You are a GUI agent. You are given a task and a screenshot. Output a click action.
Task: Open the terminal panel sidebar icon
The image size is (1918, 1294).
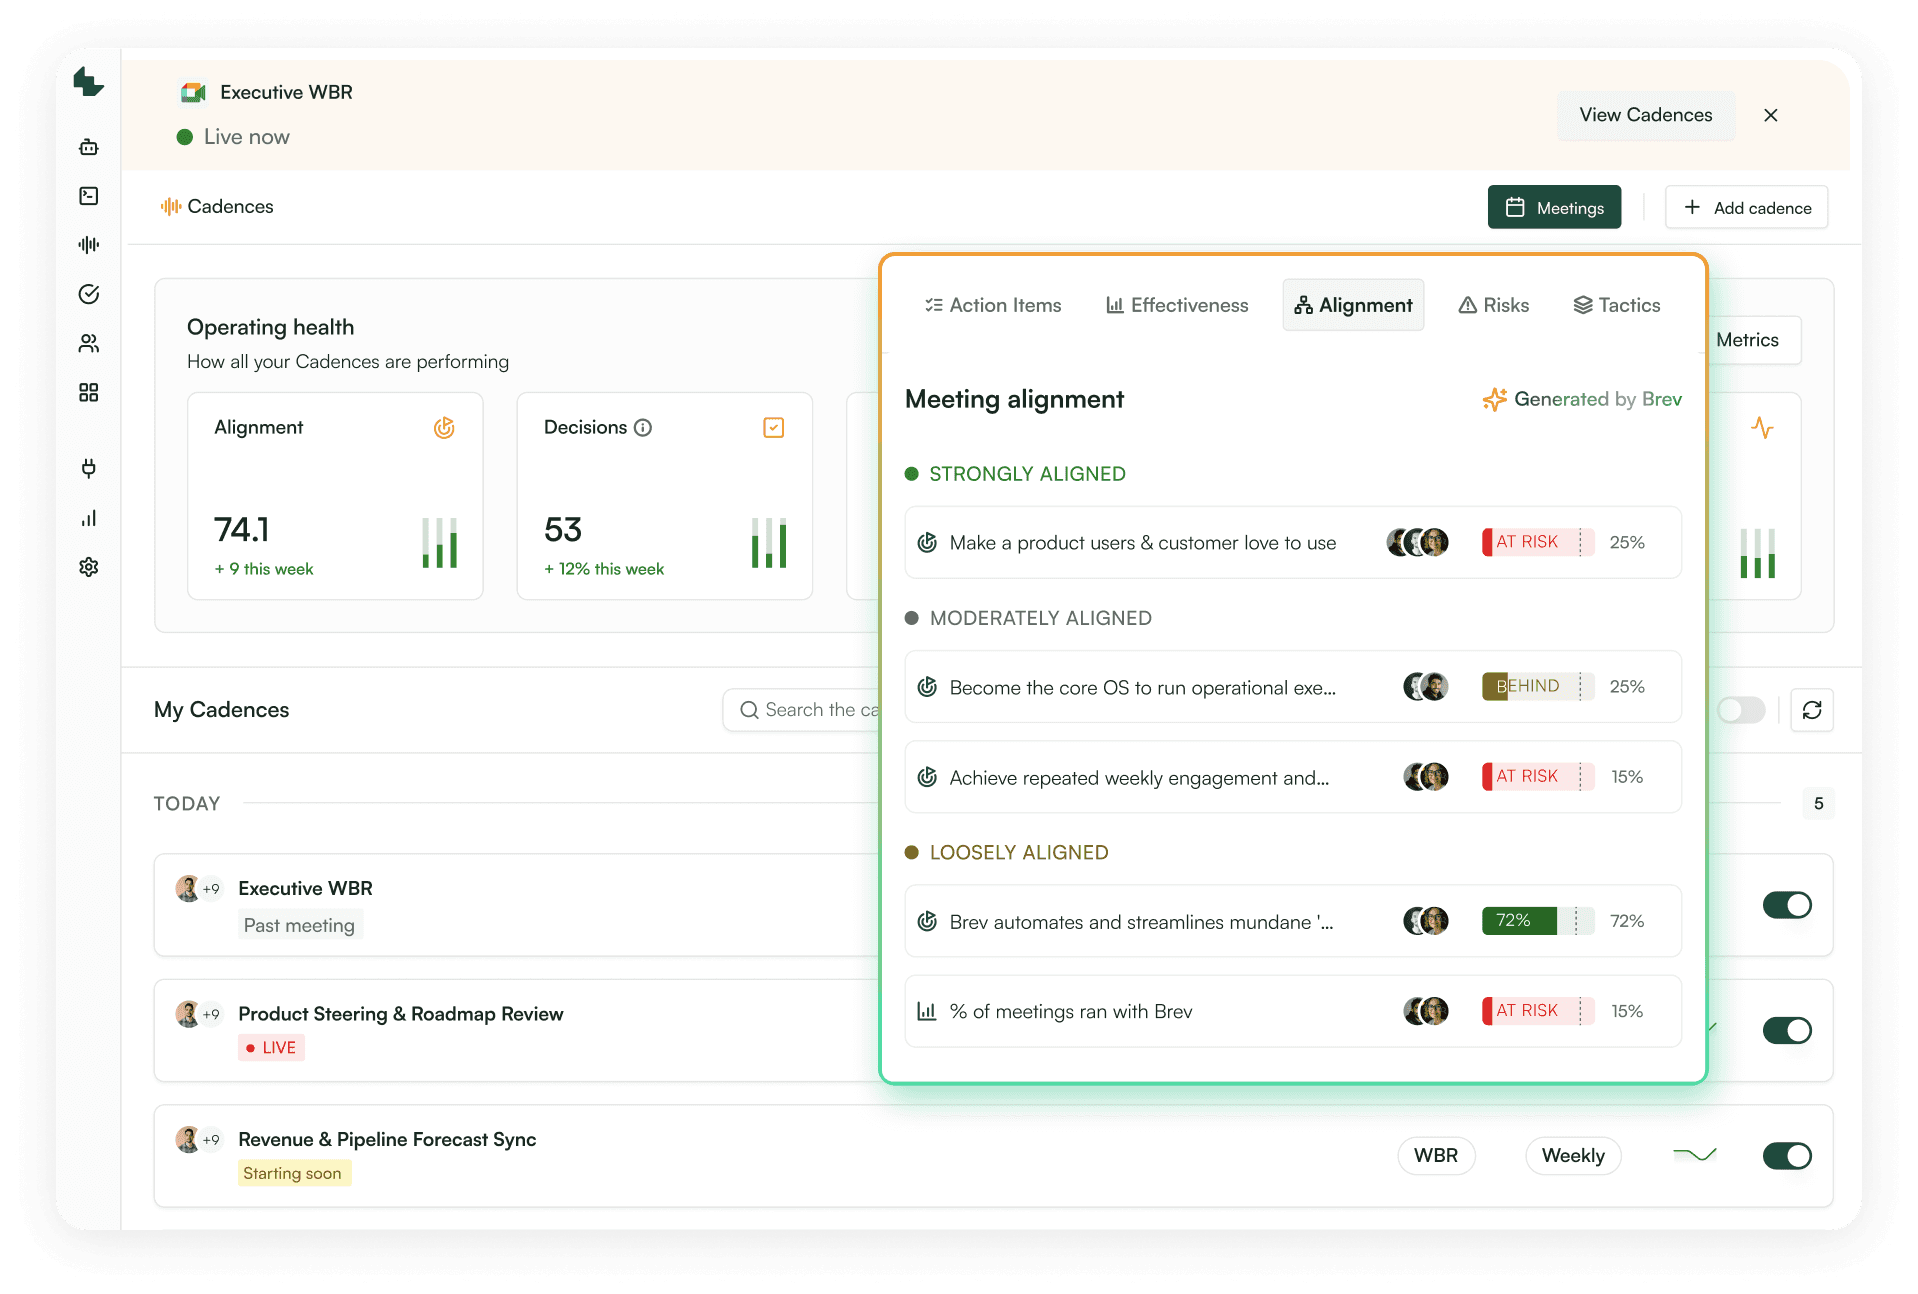89,196
